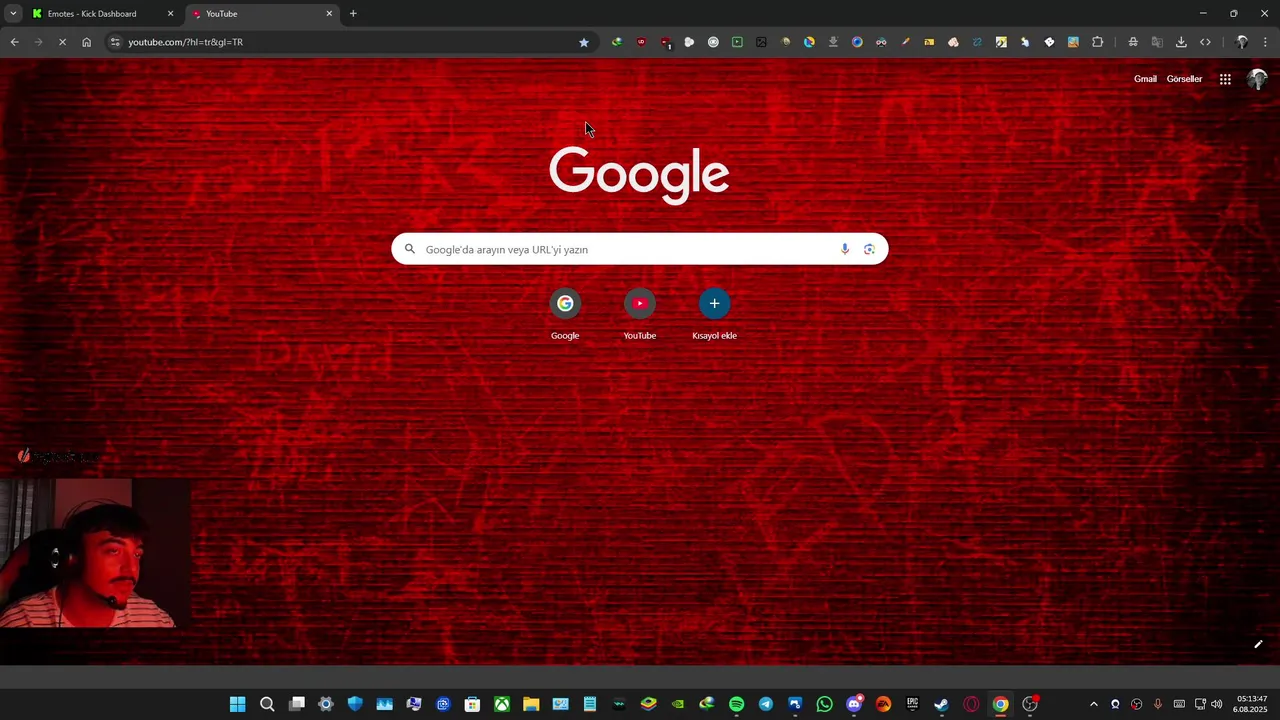Open Chrome icon in the taskbar
This screenshot has width=1280, height=720.
point(1000,704)
